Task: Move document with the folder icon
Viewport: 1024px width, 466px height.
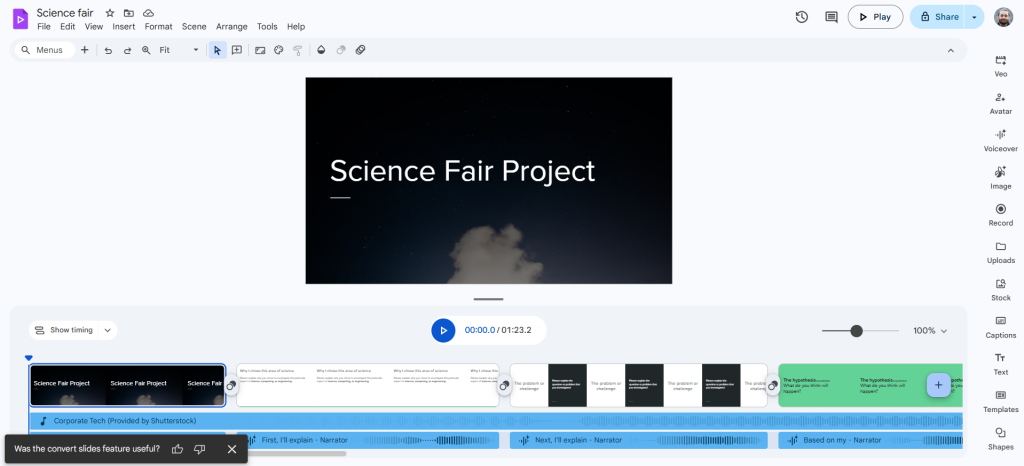Action: [x=129, y=13]
